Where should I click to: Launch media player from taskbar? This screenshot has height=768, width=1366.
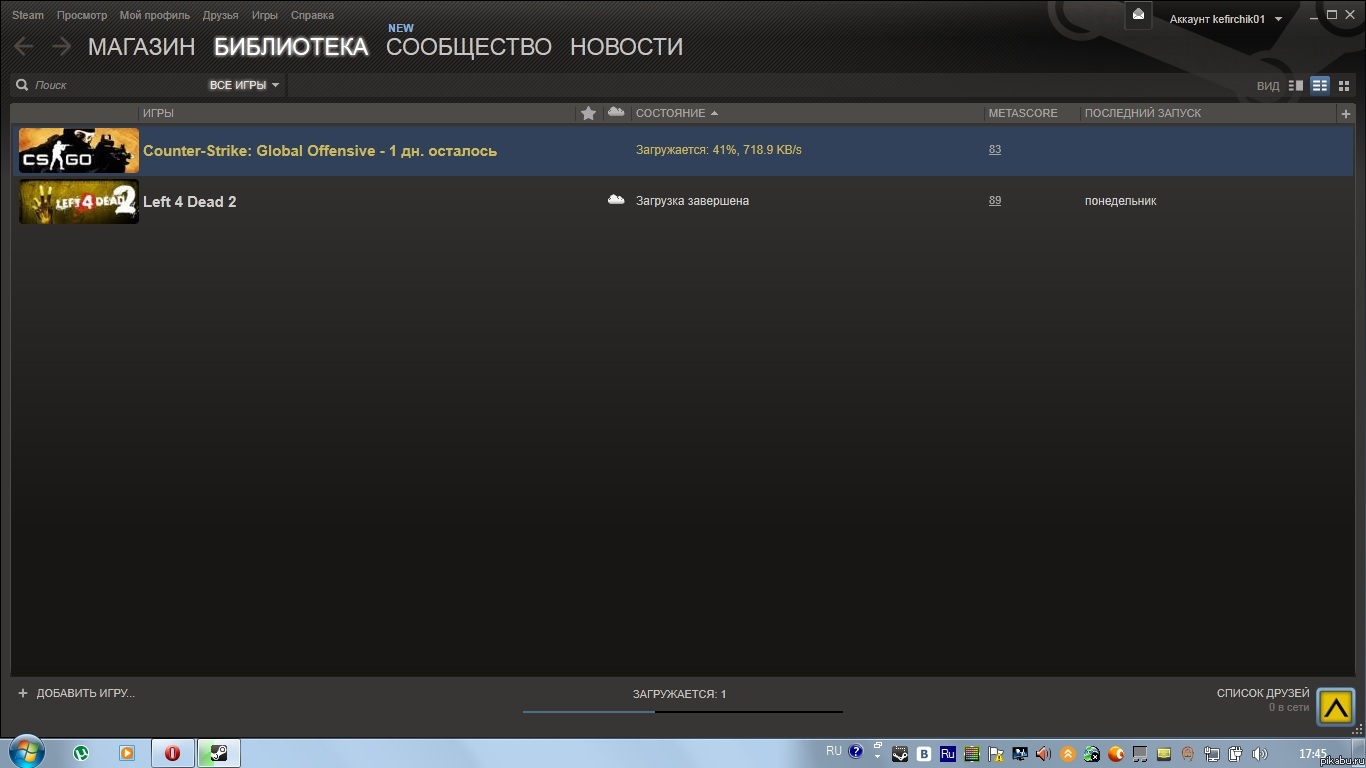coord(127,753)
